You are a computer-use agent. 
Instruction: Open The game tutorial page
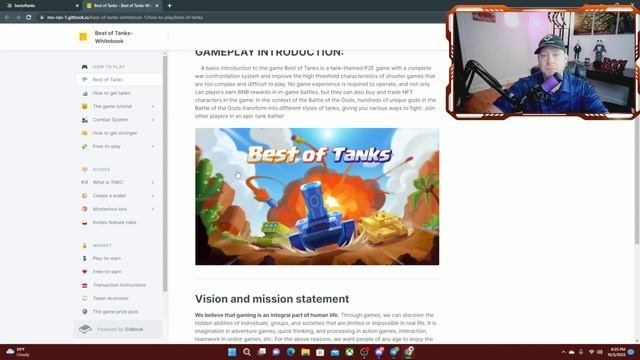(x=112, y=107)
